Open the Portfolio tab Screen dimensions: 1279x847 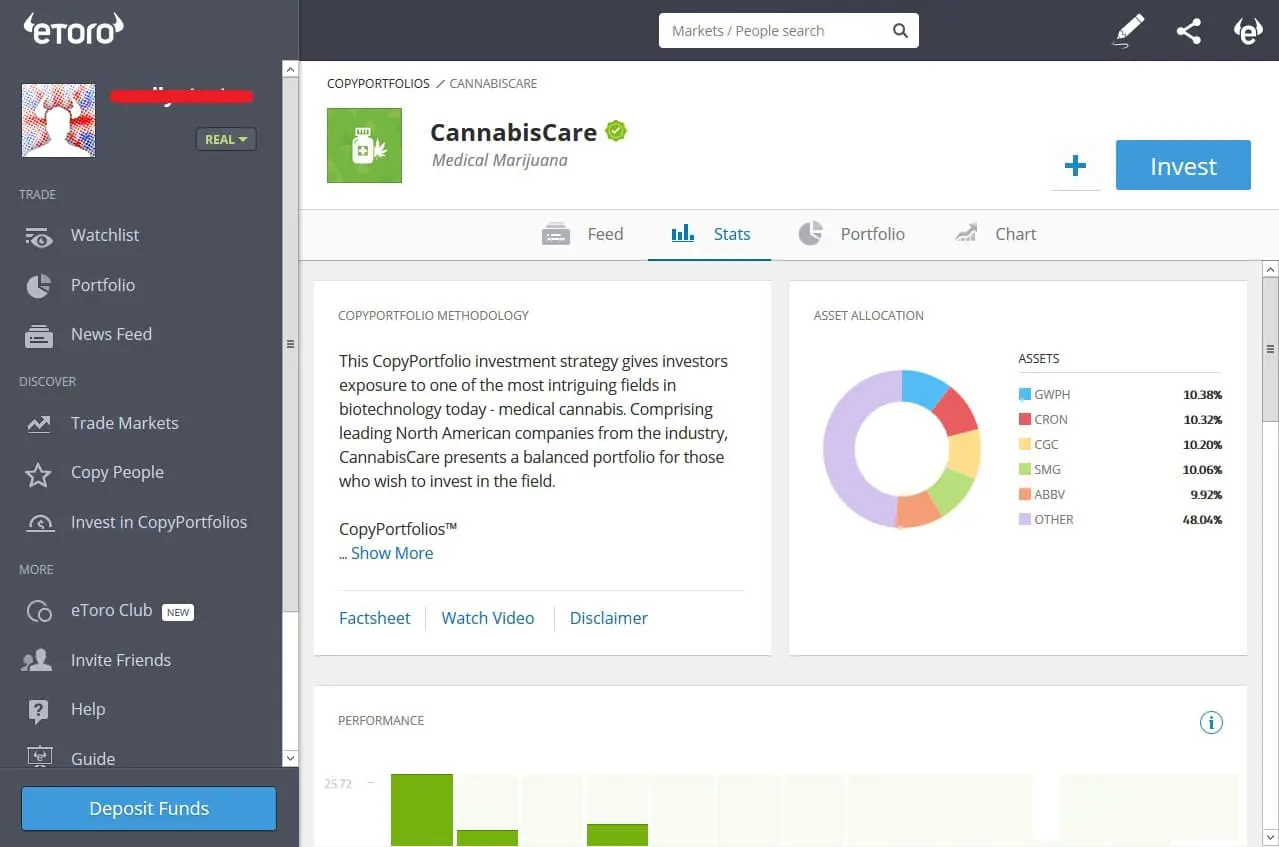852,234
